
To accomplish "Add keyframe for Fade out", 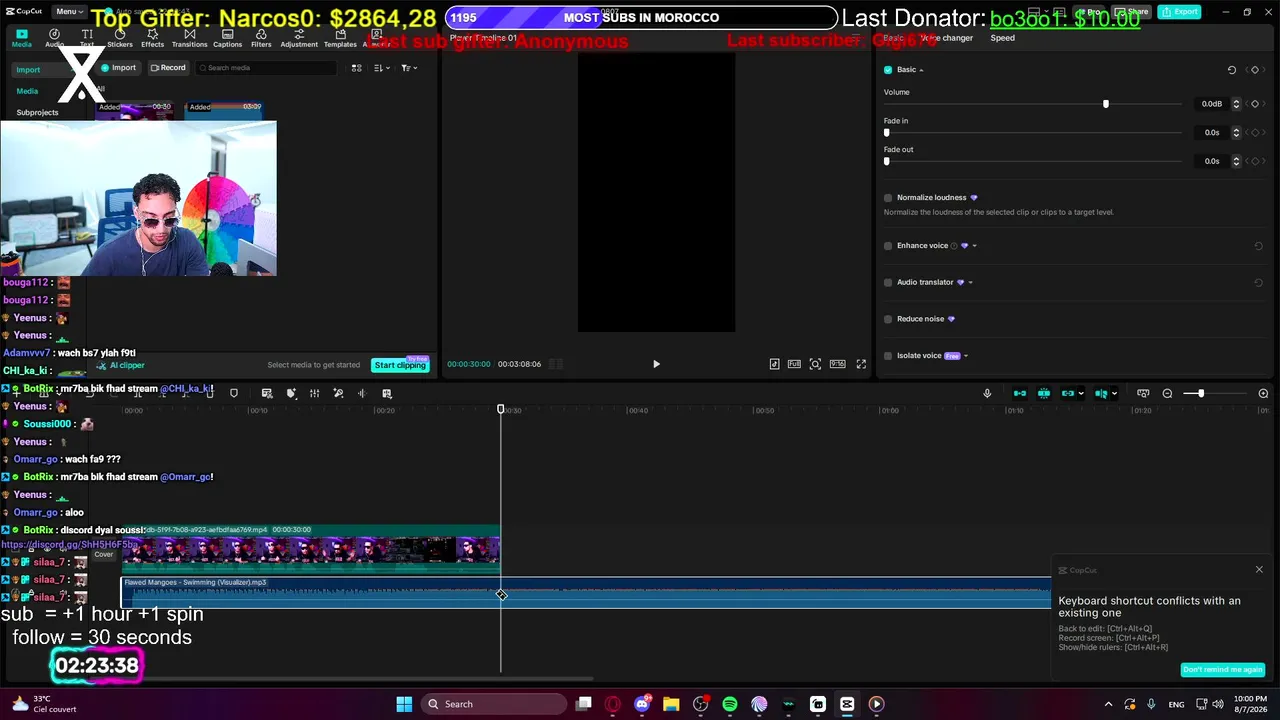I will [x=1255, y=161].
